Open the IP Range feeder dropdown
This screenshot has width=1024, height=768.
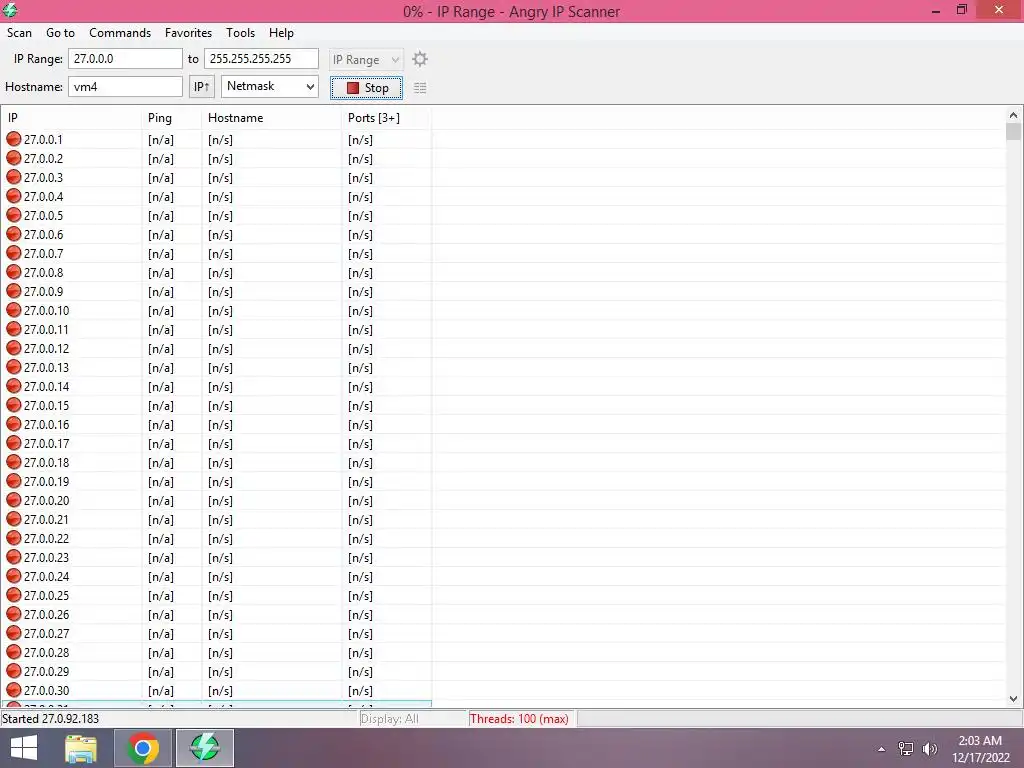click(366, 59)
